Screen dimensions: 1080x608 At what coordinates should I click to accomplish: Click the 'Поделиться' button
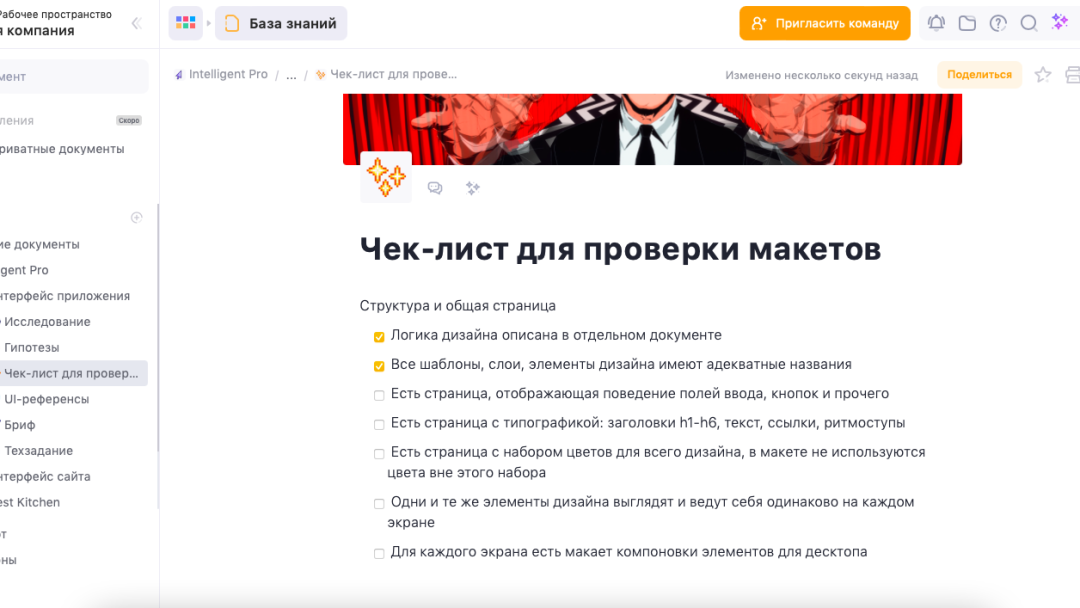[x=979, y=74]
